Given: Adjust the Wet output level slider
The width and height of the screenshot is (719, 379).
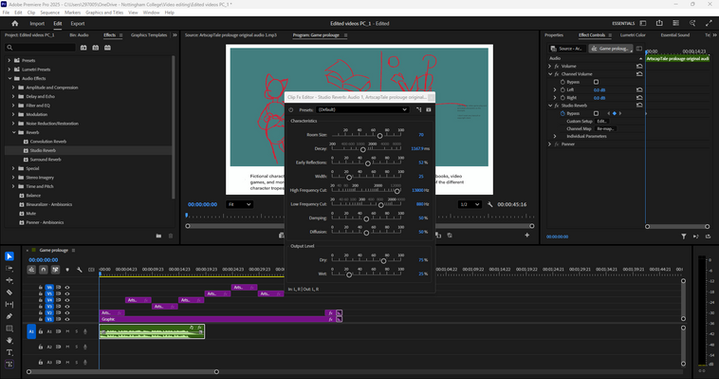Looking at the screenshot, I should (349, 275).
